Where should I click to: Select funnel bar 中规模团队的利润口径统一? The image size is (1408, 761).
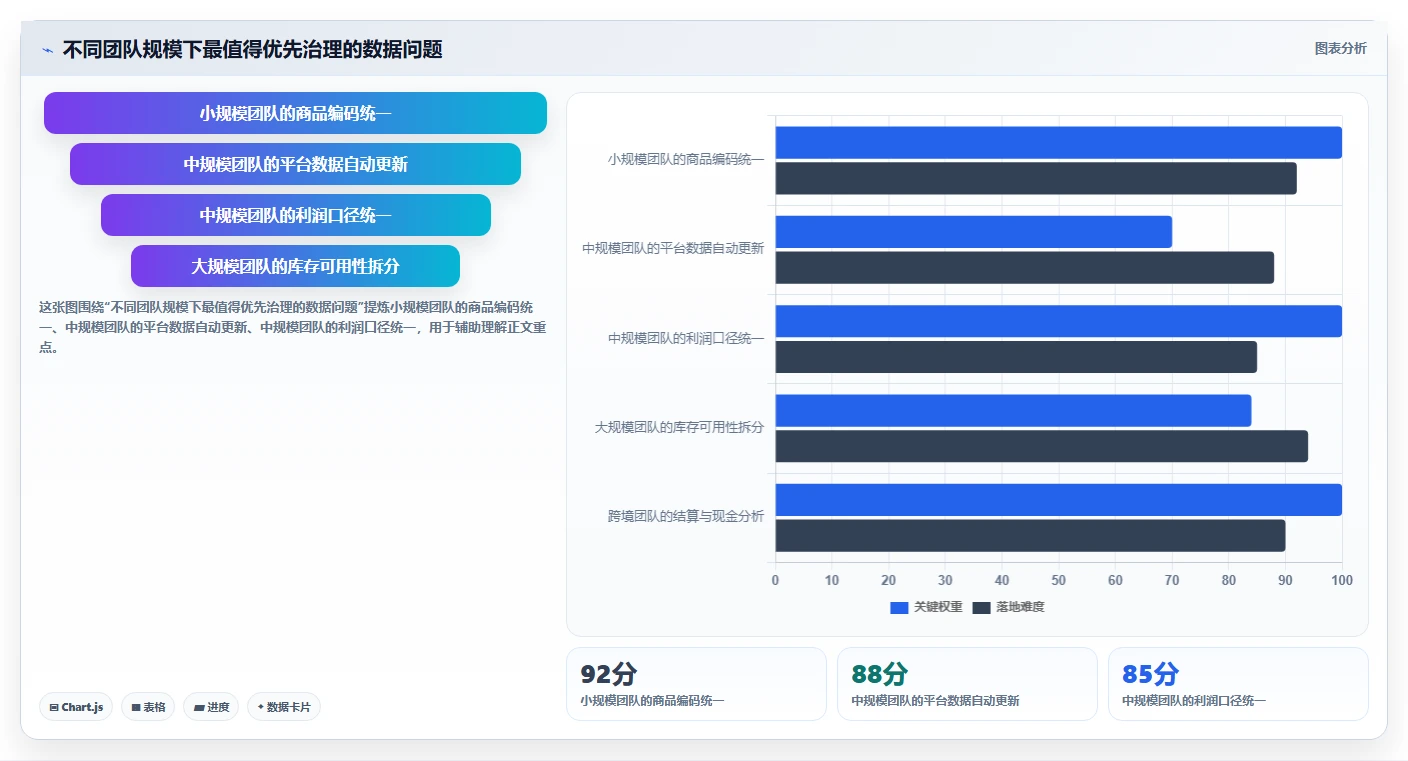pos(295,215)
